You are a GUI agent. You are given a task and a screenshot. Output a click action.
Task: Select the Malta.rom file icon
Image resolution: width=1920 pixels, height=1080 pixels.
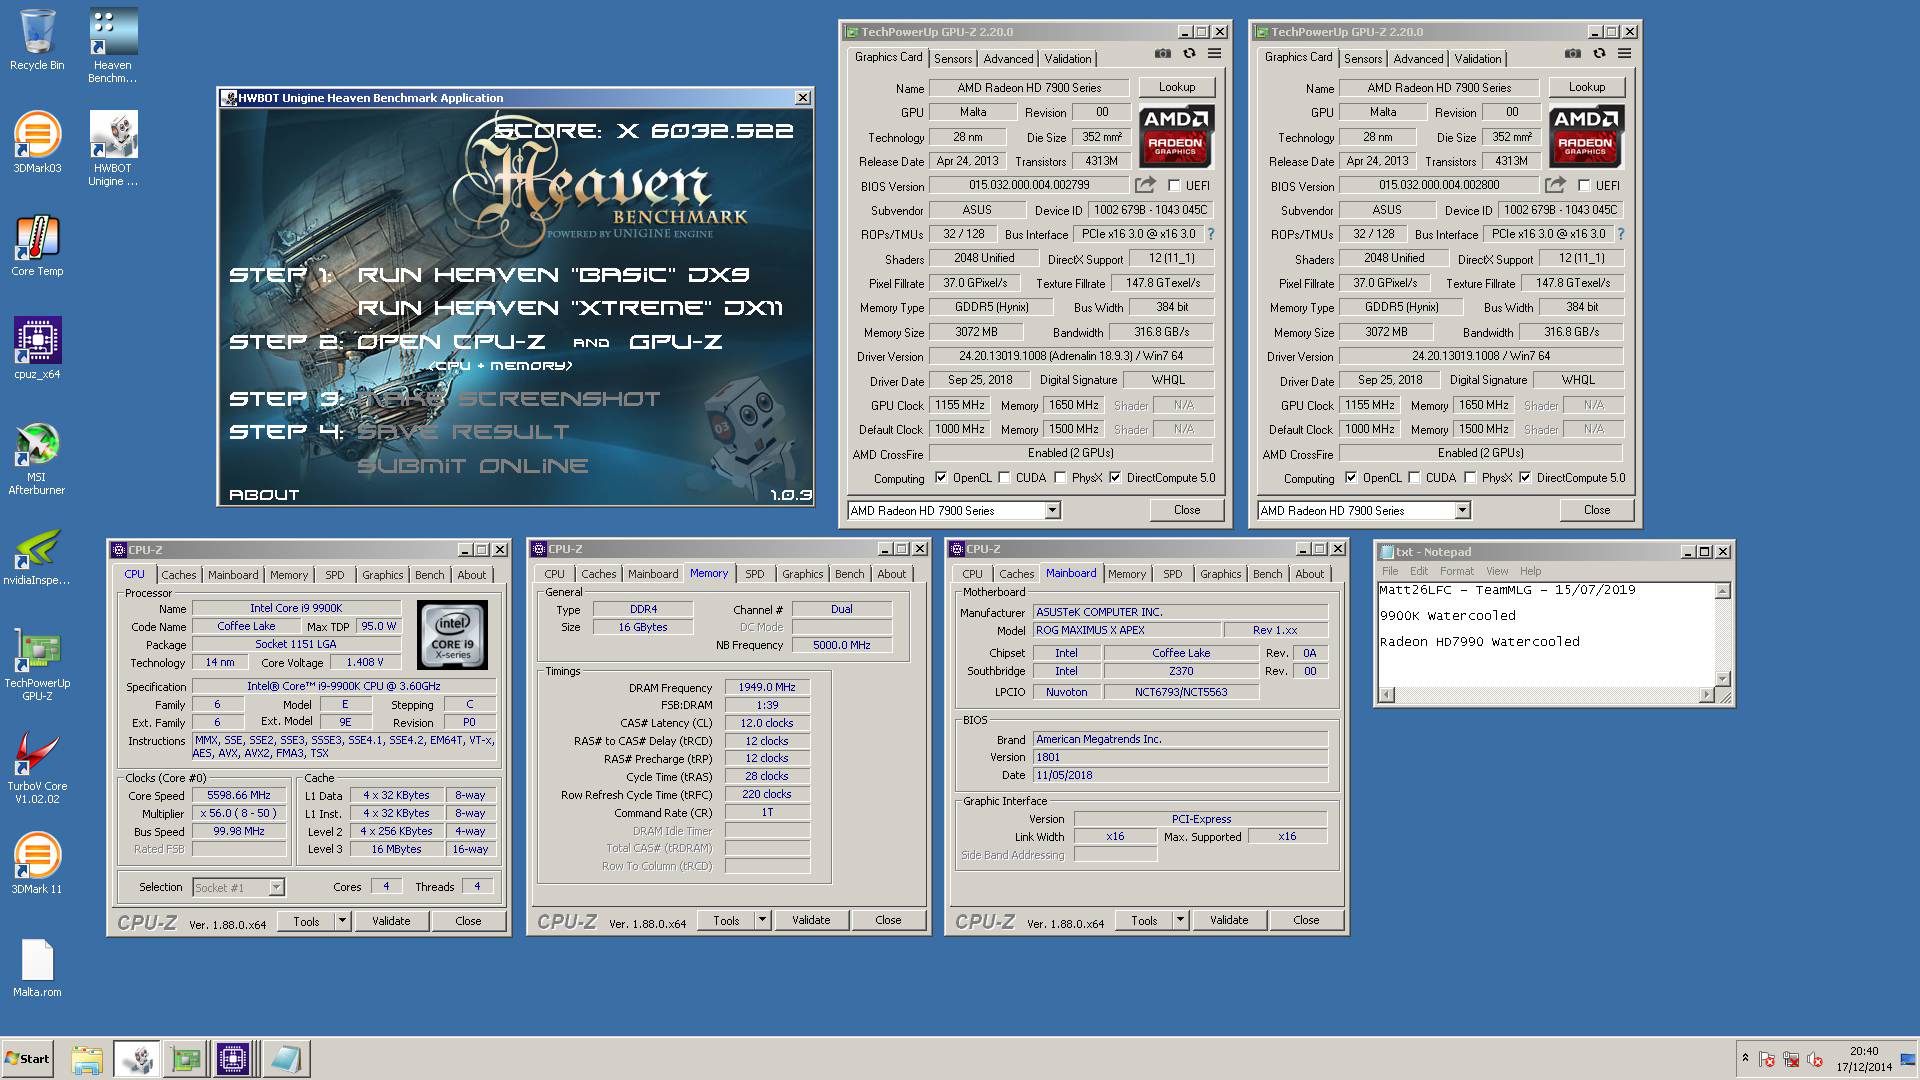(x=37, y=967)
